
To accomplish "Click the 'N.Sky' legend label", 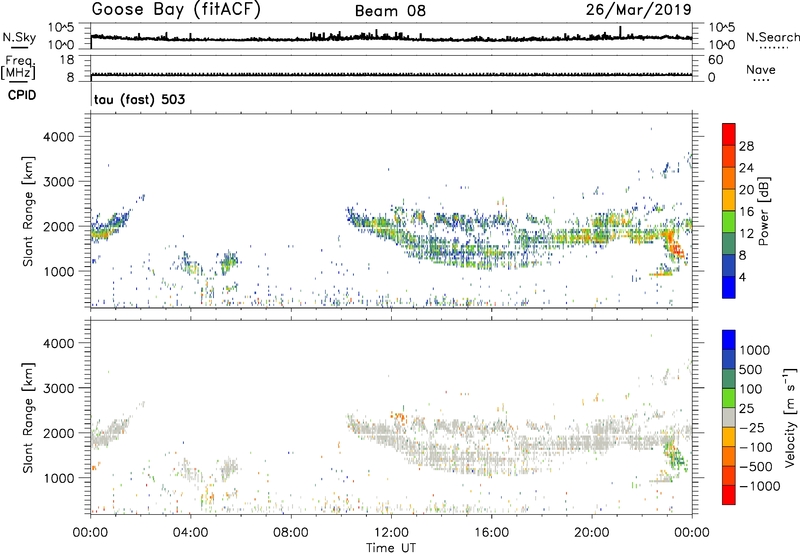I will point(19,37).
